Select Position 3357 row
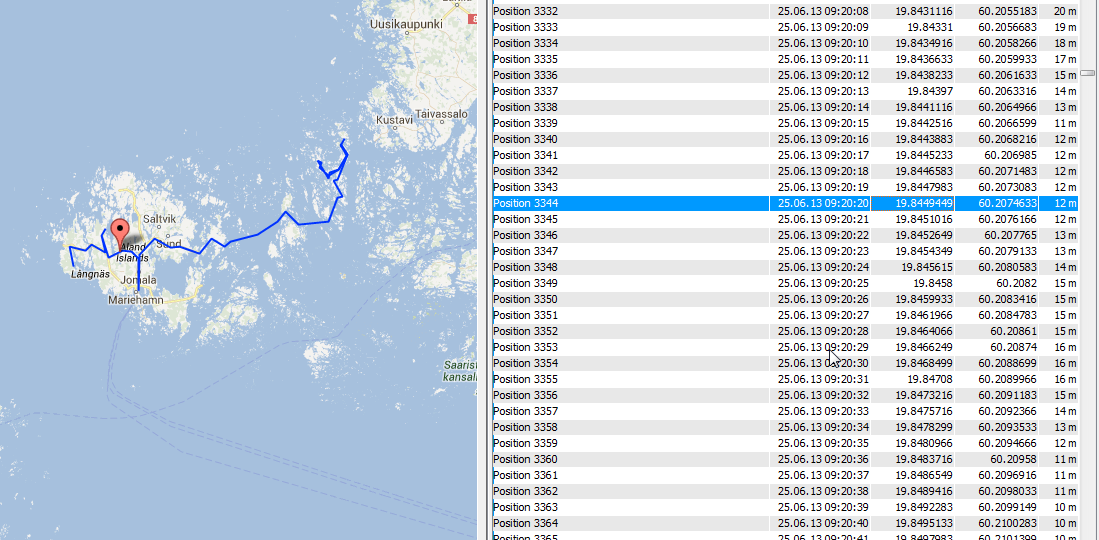This screenshot has height=540, width=1099. click(526, 411)
